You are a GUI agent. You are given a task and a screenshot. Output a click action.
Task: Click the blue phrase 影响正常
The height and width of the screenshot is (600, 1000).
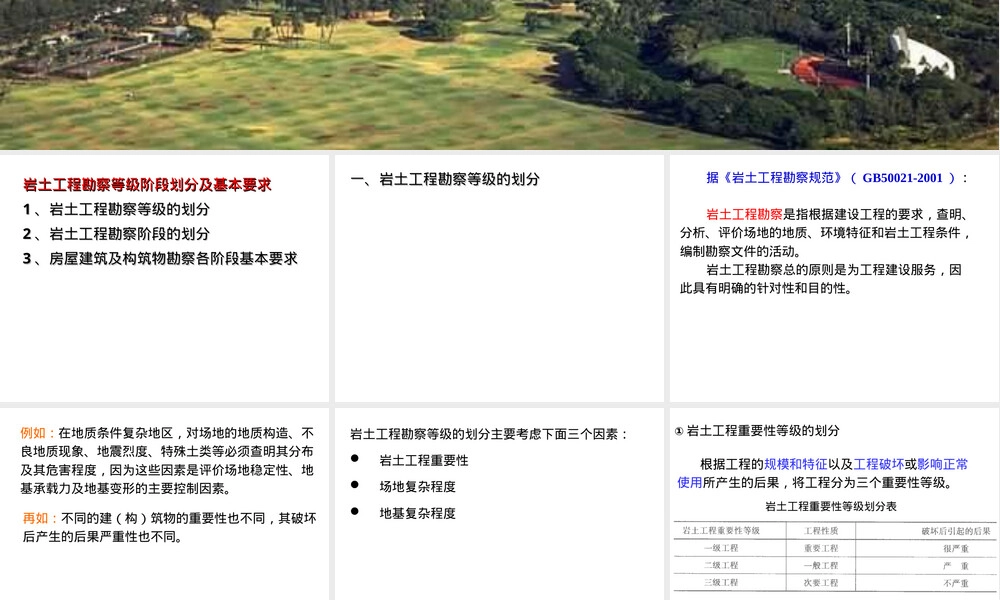pyautogui.click(x=943, y=464)
